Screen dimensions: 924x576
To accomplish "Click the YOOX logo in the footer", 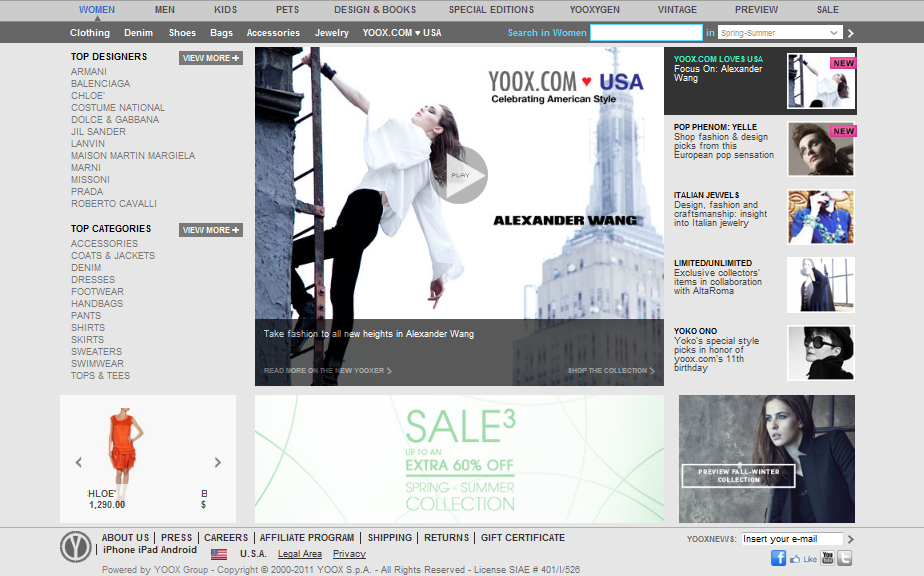I will click(76, 545).
